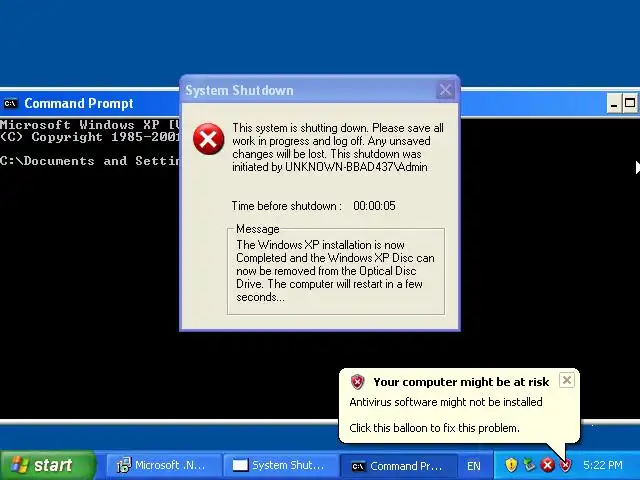Click the System Shutdown title bar

(320, 90)
